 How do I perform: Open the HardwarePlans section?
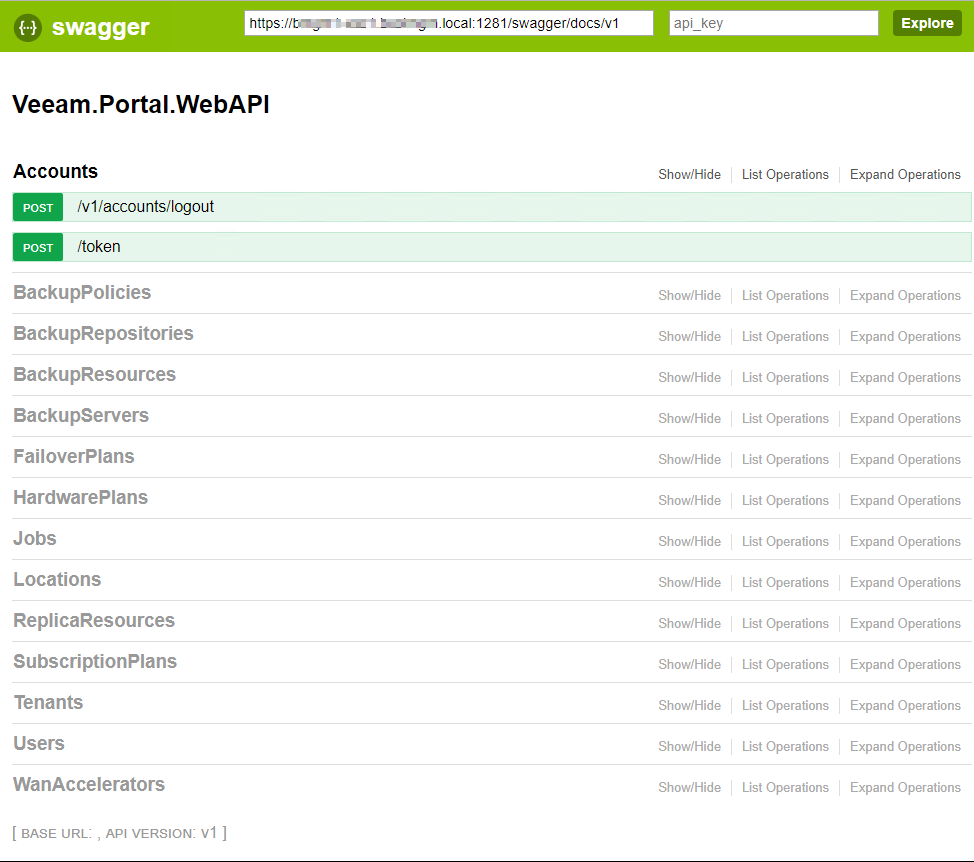(x=81, y=497)
